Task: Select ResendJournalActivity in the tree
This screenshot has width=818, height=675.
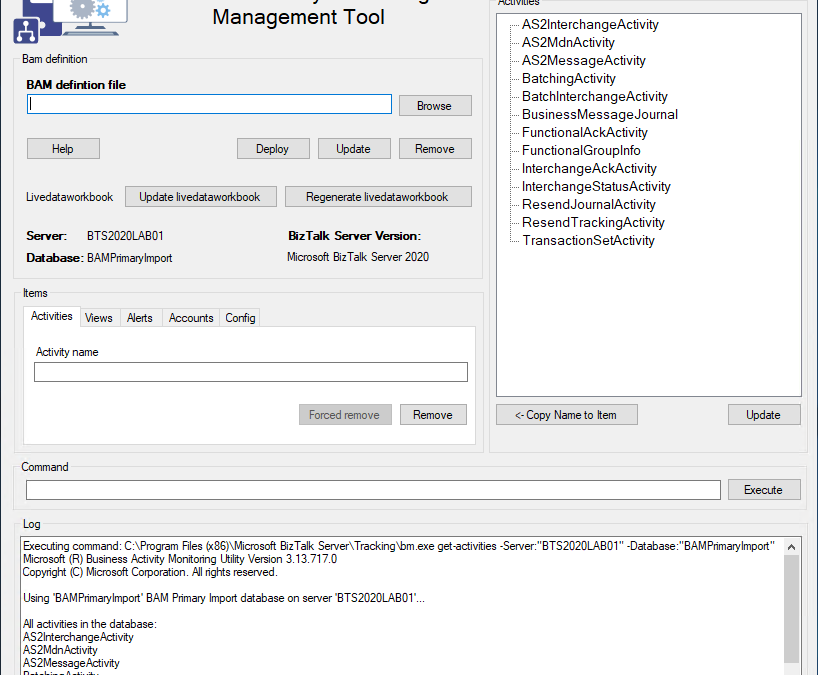Action: (x=588, y=204)
